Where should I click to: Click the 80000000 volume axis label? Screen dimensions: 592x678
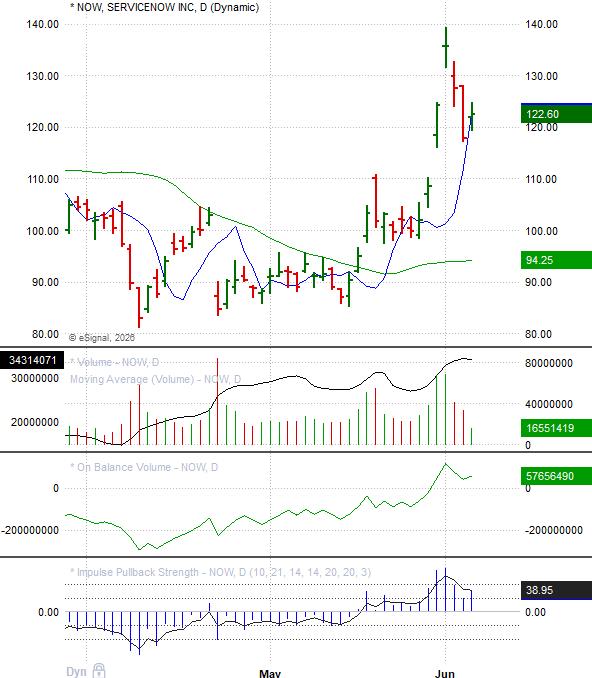click(549, 363)
